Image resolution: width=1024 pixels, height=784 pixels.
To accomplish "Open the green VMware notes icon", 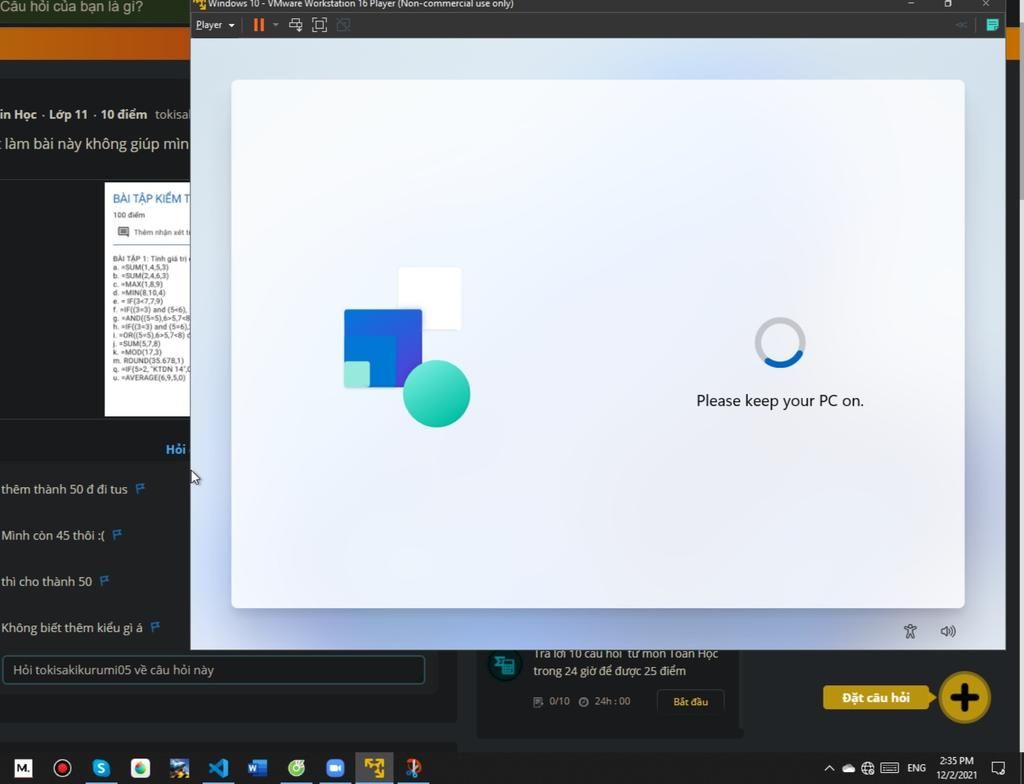I will click(992, 25).
